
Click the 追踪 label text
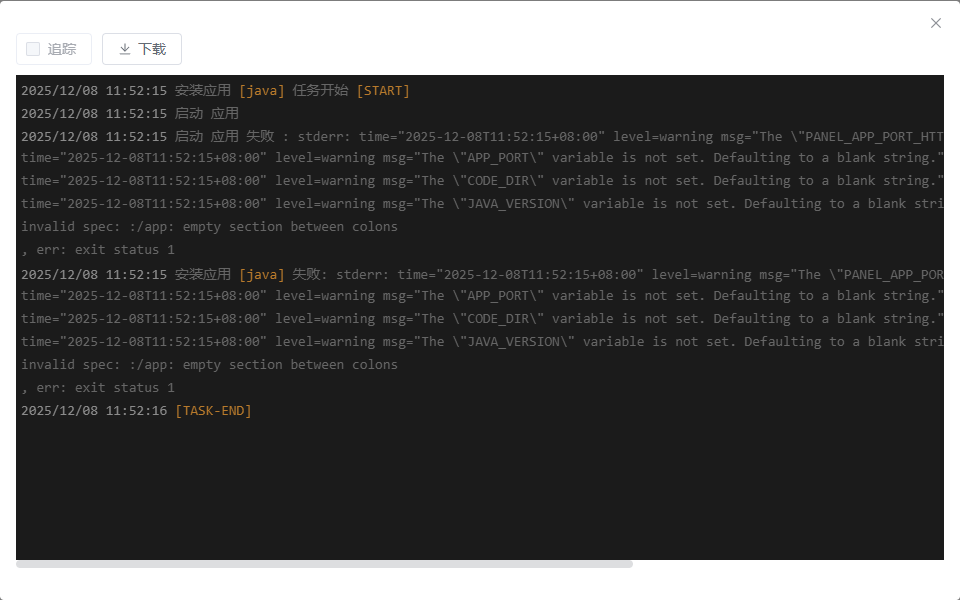click(x=62, y=49)
